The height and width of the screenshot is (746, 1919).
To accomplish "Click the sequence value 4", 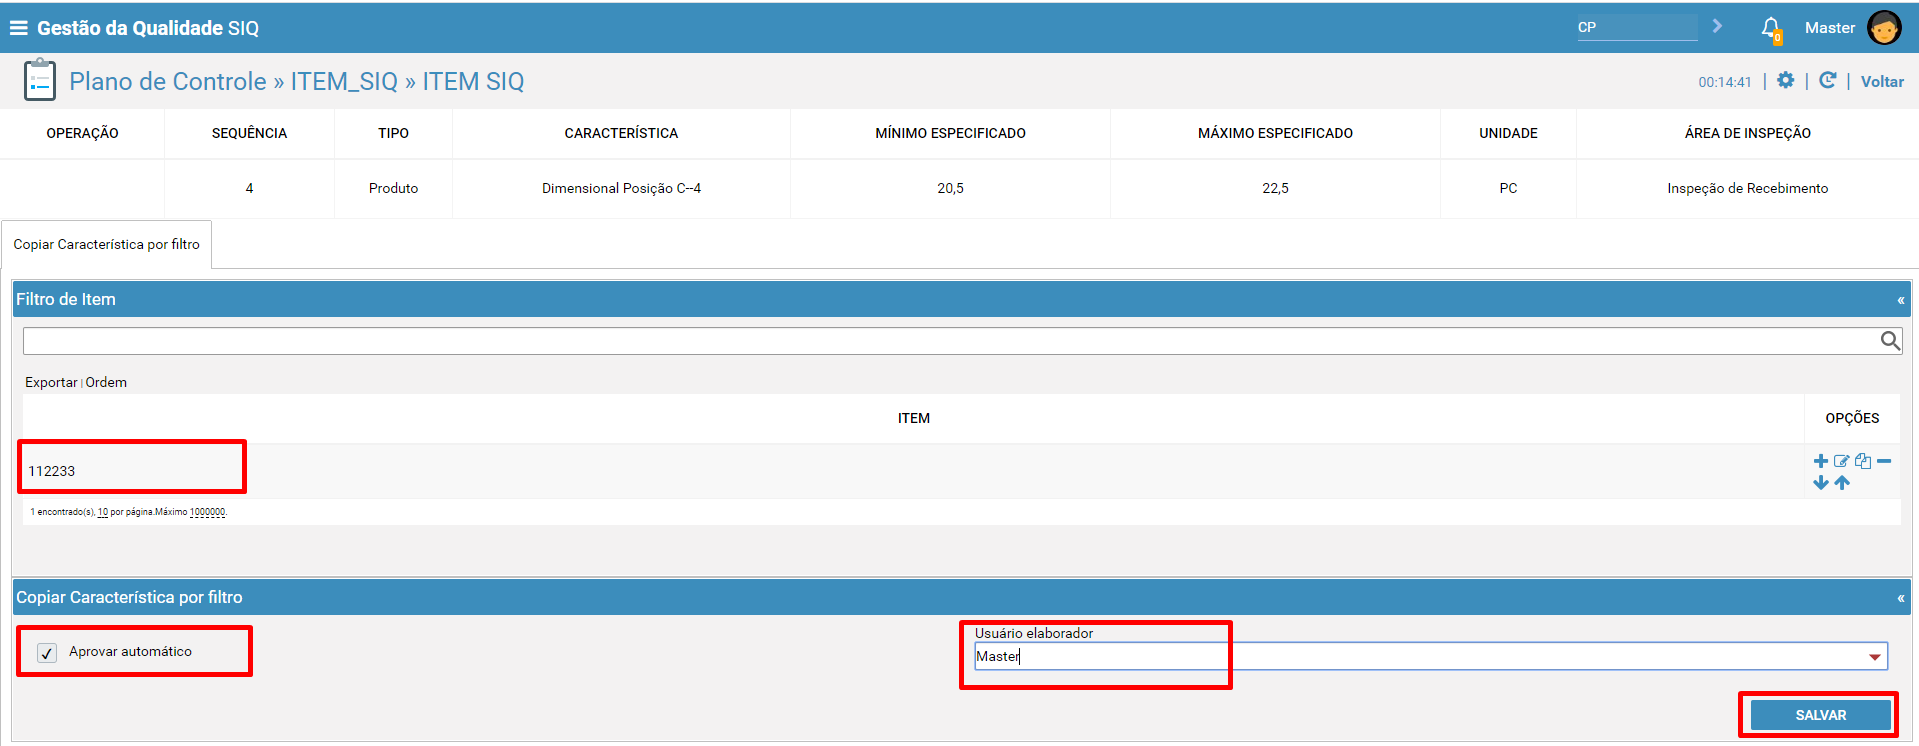I will [249, 188].
